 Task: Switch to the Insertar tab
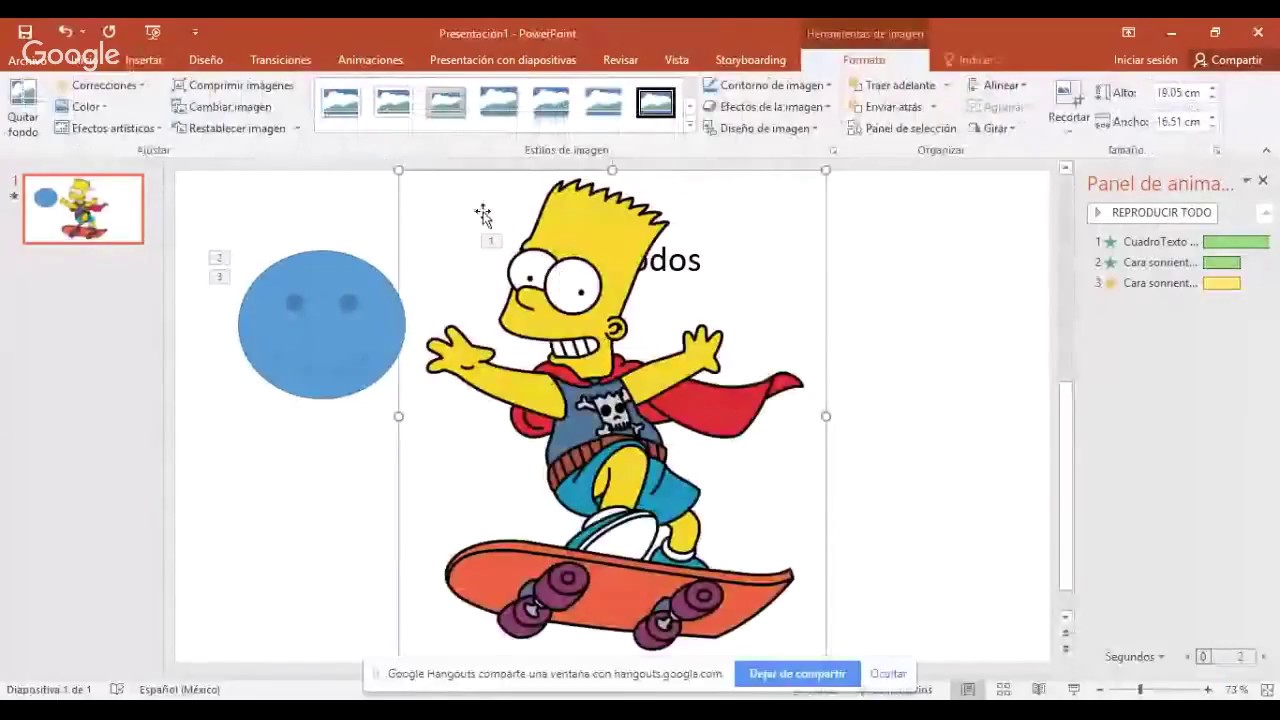click(x=143, y=60)
